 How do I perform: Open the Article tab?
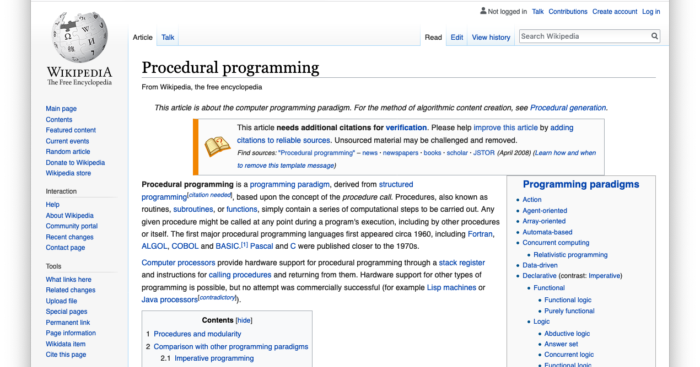142,38
